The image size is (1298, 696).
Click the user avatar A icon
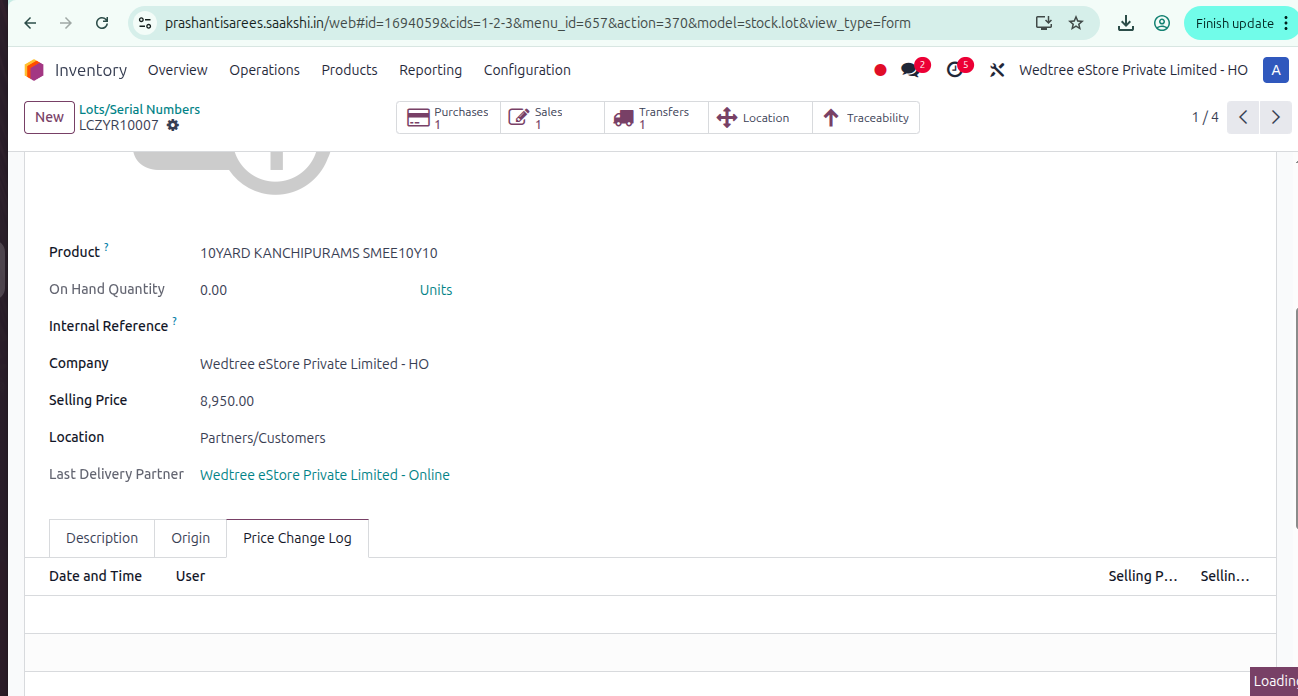[1276, 70]
